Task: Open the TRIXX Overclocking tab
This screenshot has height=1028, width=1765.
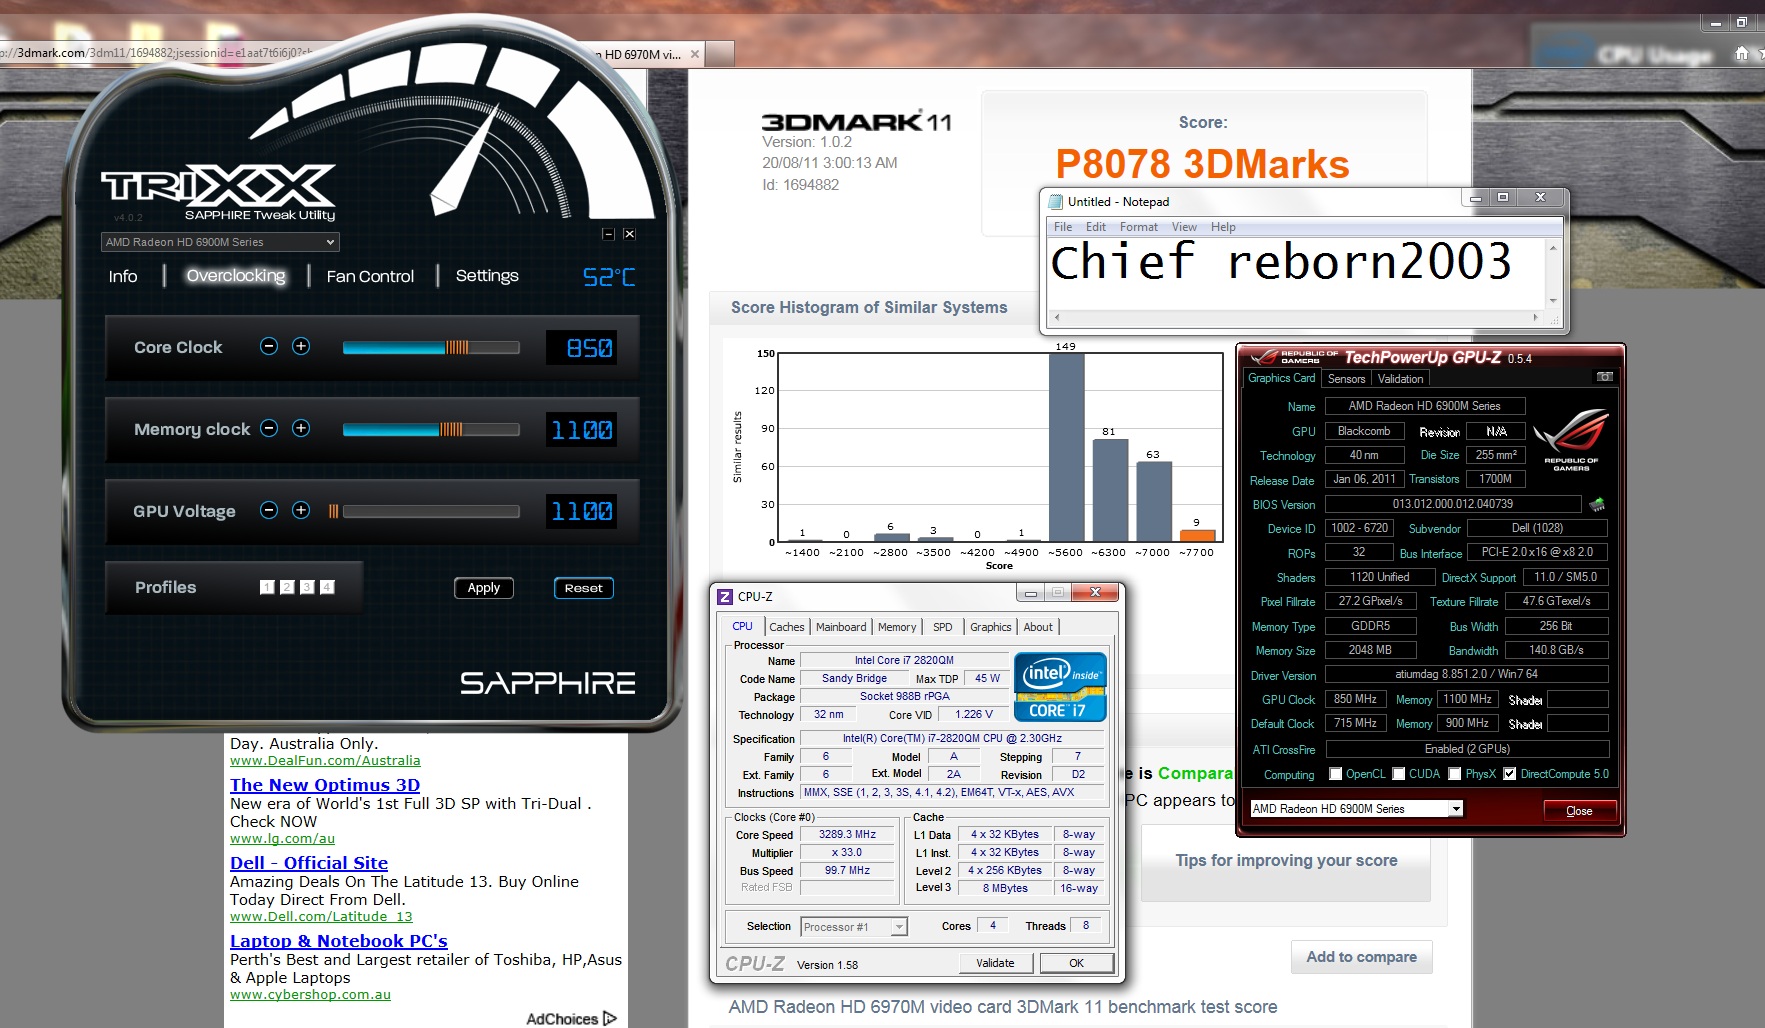Action: 236,276
